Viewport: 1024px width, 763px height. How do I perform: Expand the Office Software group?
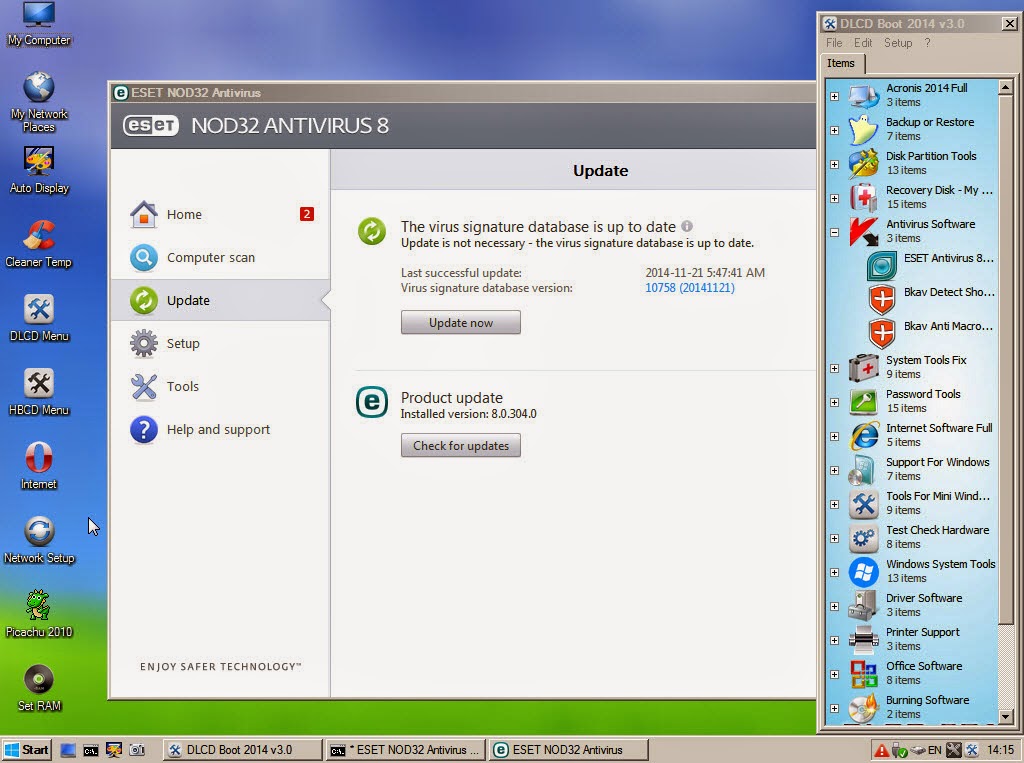(x=834, y=674)
